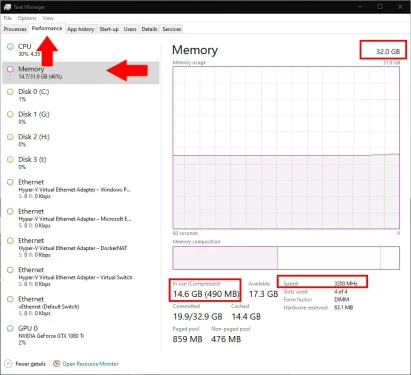Click the Resource Monitor icon
Image resolution: width=411 pixels, height=375 pixels.
click(57, 363)
